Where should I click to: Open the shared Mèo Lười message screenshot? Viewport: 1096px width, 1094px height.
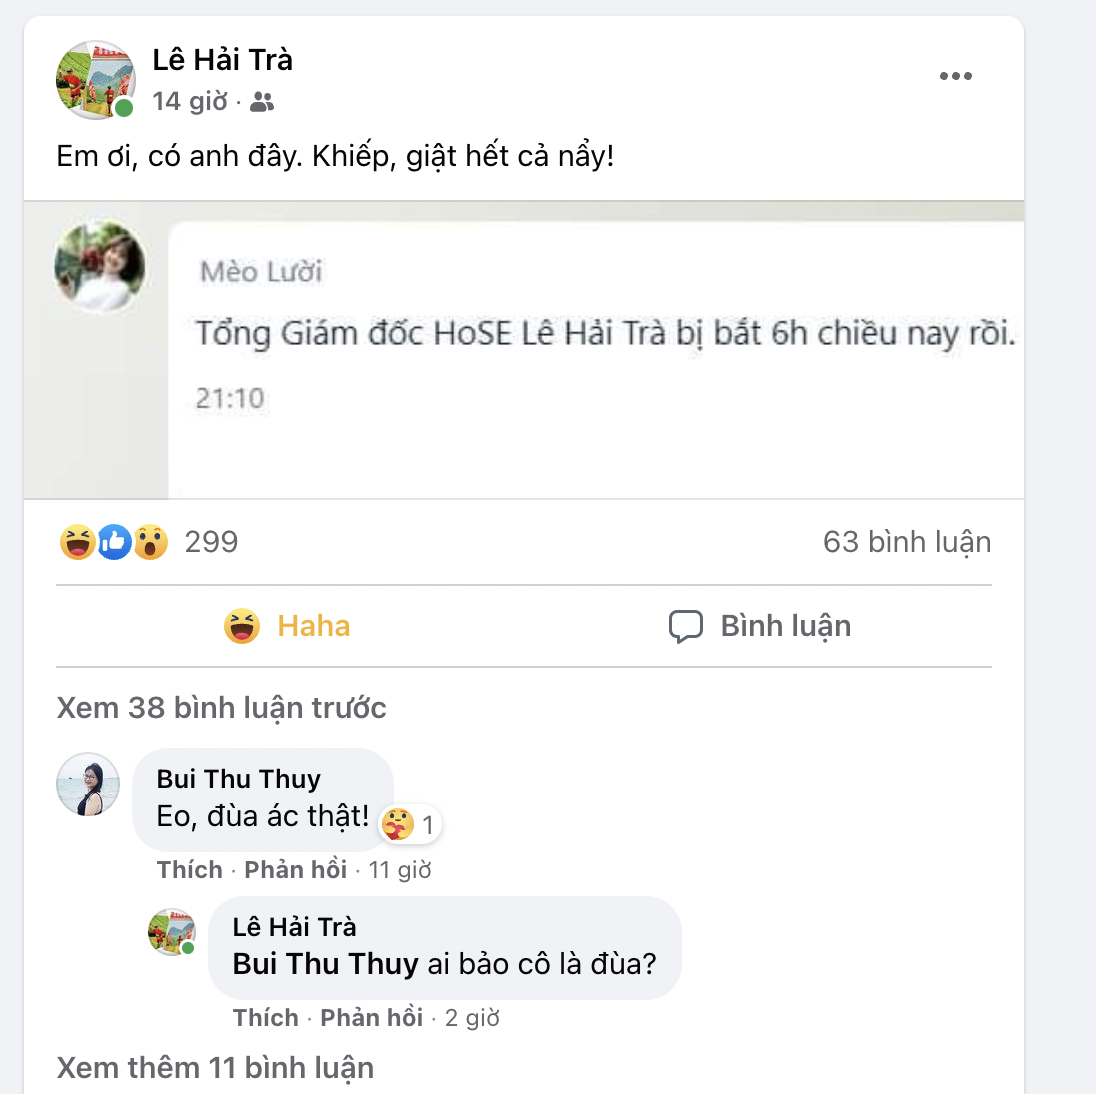click(x=524, y=350)
